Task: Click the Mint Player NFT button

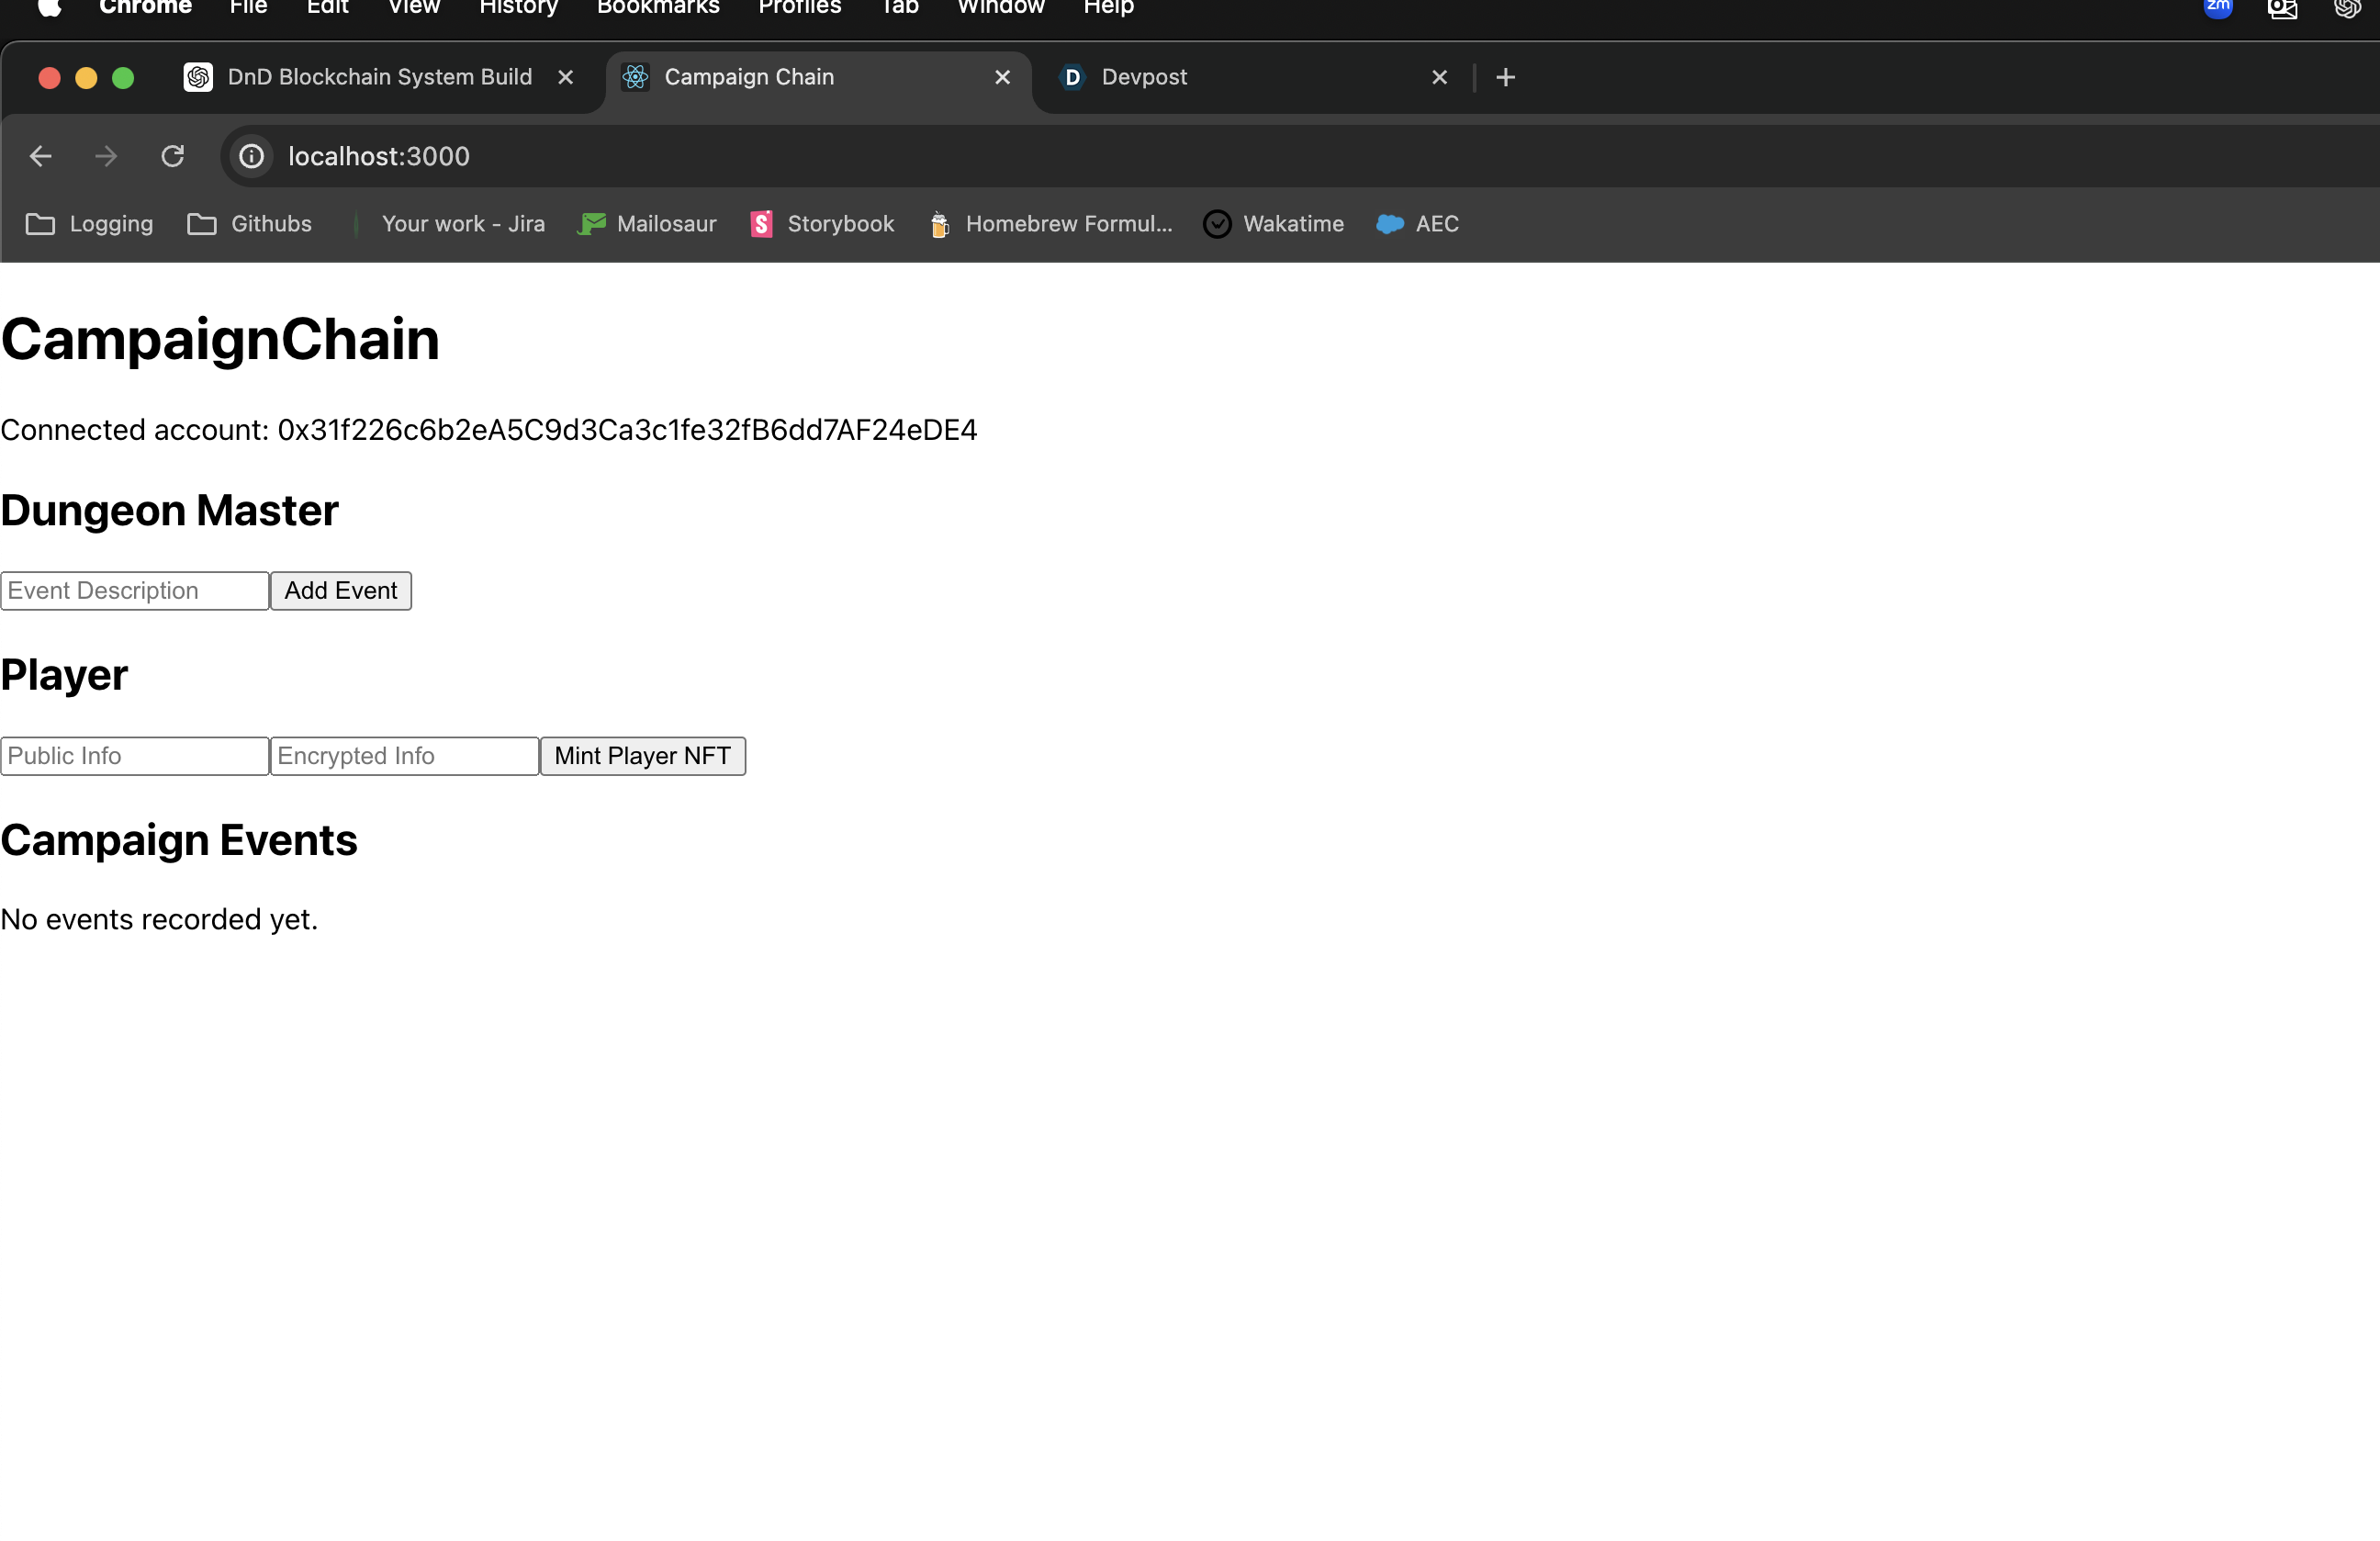Action: click(642, 756)
